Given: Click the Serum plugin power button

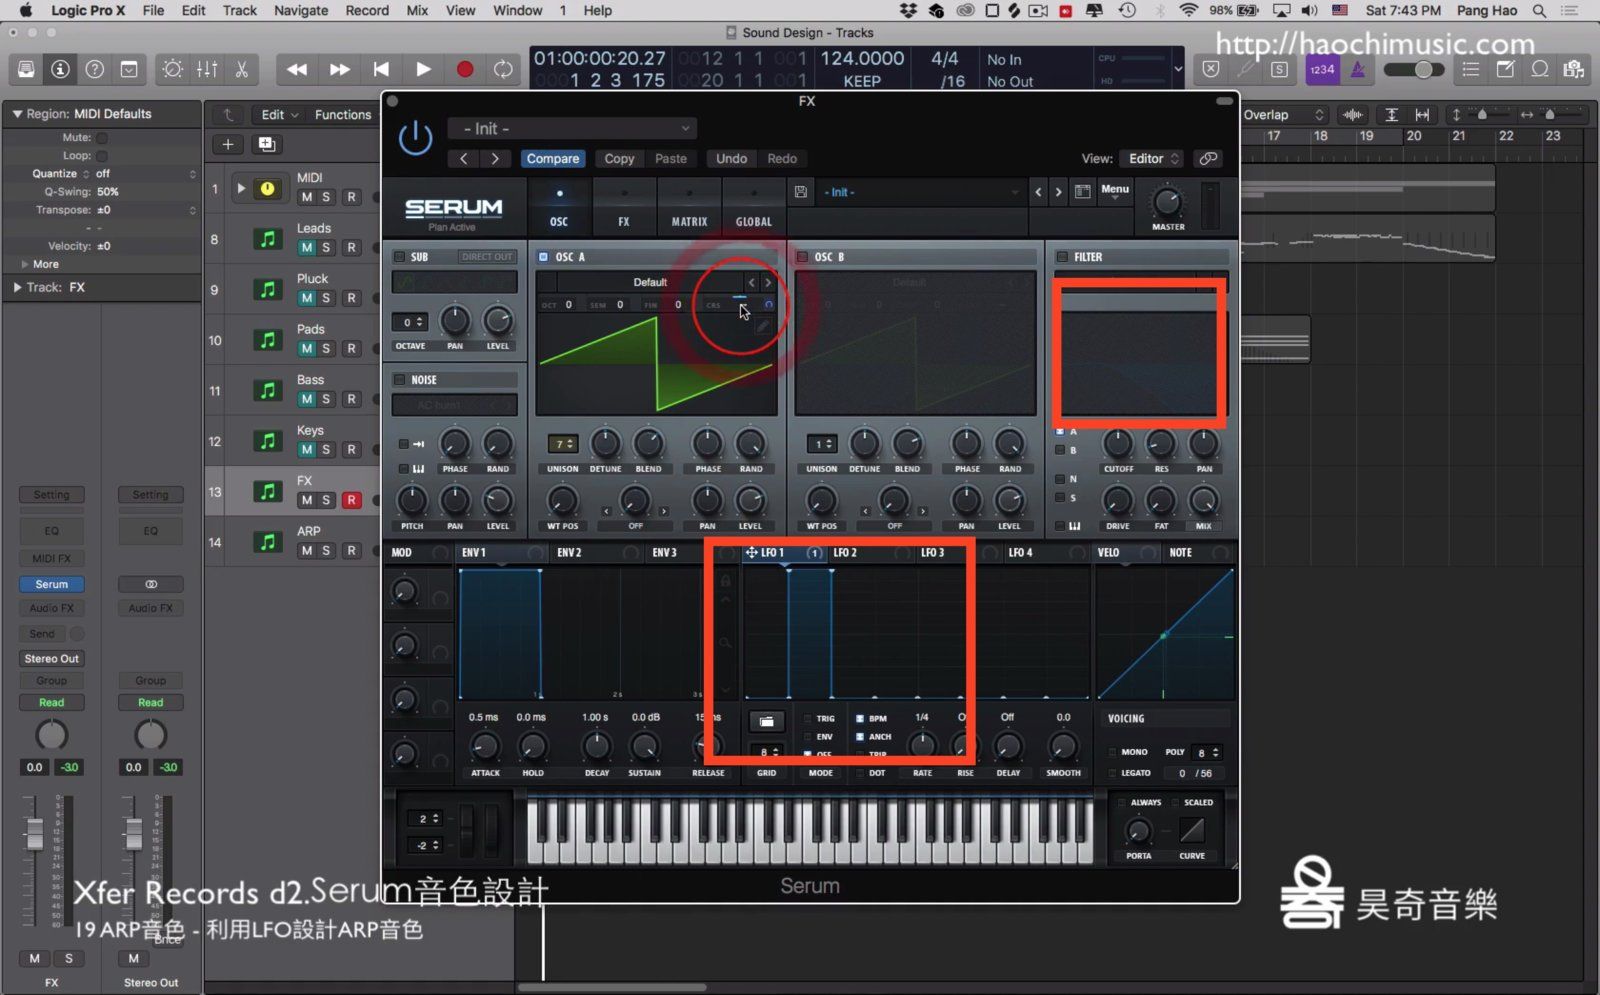Looking at the screenshot, I should click(x=415, y=138).
